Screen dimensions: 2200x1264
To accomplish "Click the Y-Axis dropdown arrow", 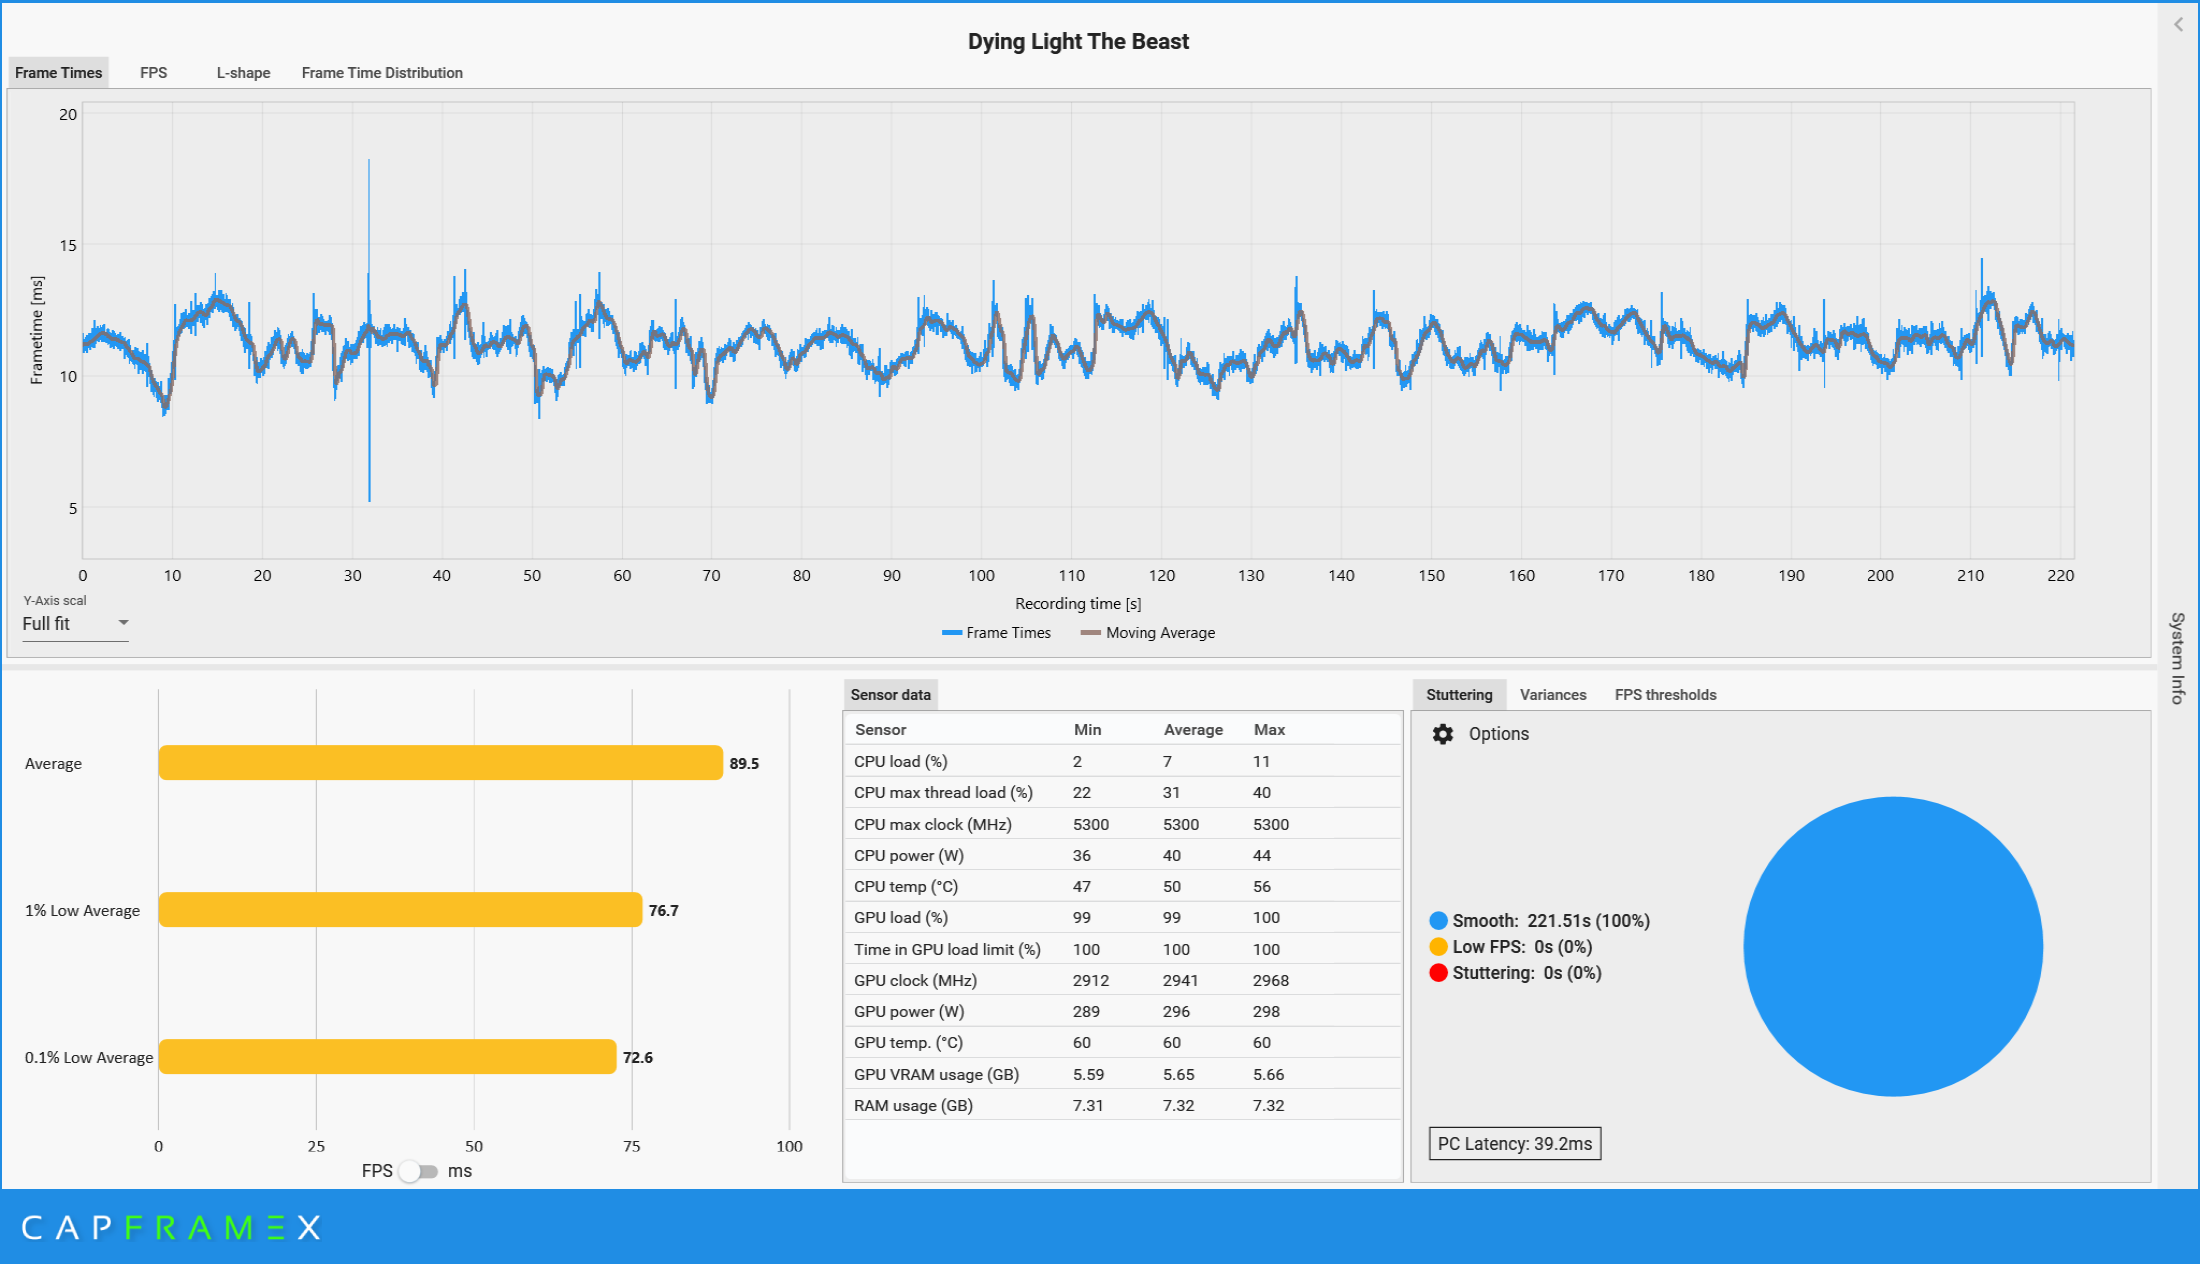I will pyautogui.click(x=123, y=623).
